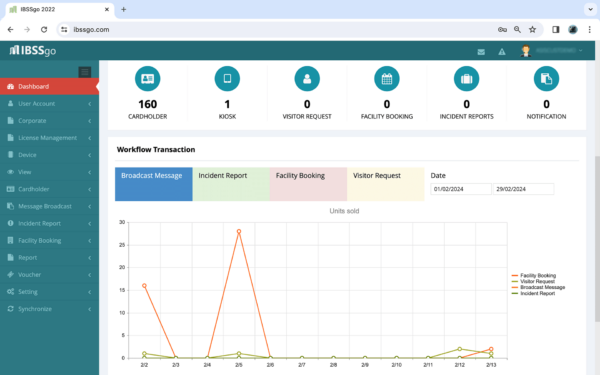Viewport: 600px width, 375px height.
Task: Click the Facility Booking calendar icon
Action: [x=387, y=79]
